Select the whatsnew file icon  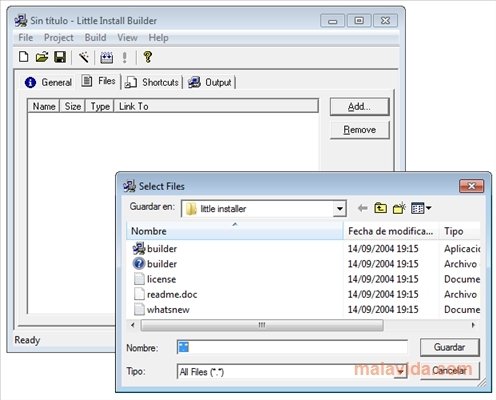[139, 309]
